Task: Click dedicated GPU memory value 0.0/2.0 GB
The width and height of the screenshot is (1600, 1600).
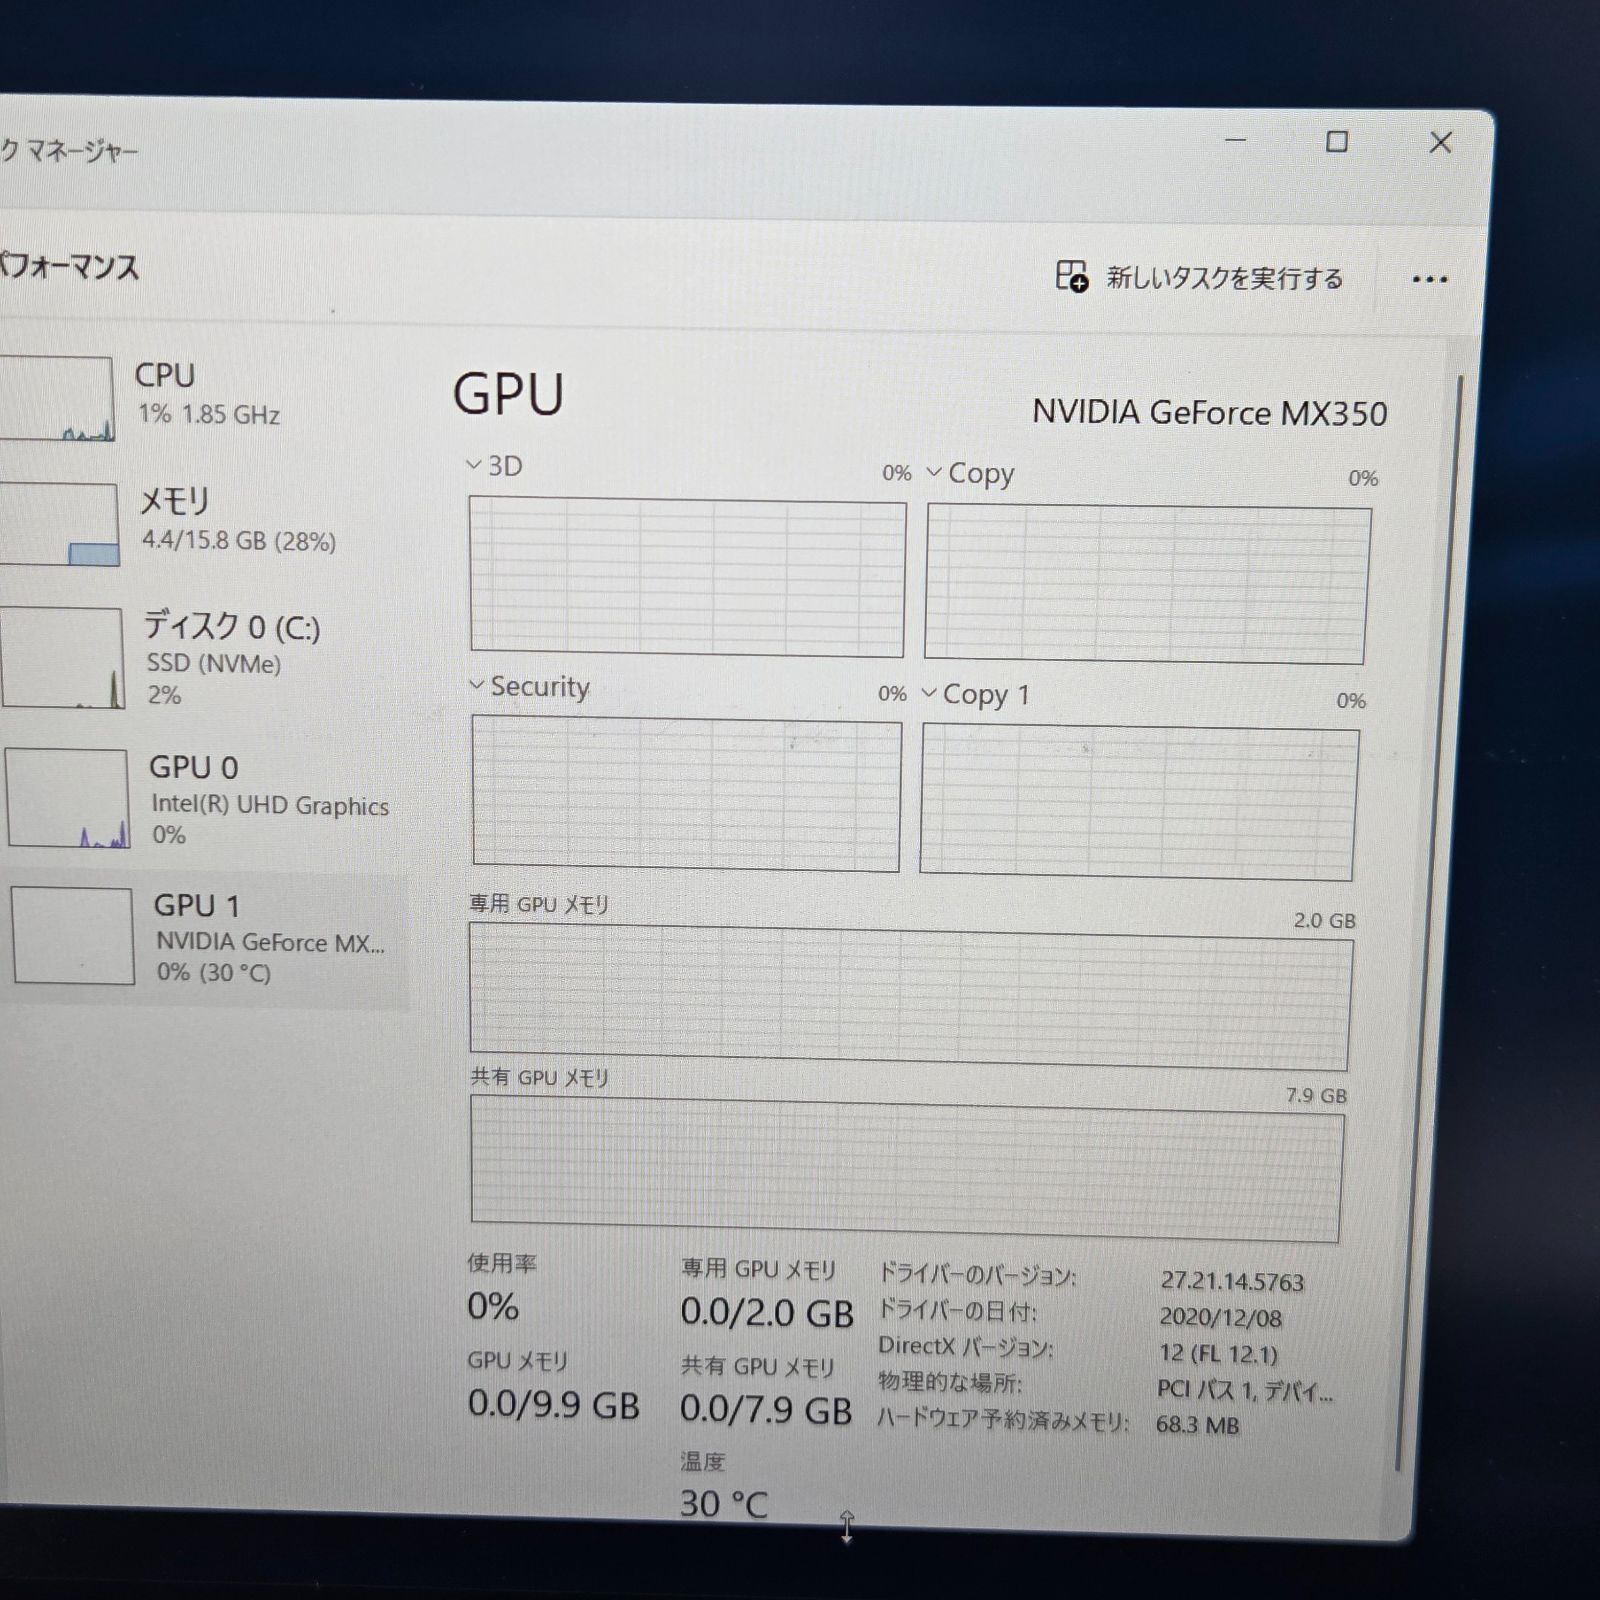Action: click(767, 1312)
